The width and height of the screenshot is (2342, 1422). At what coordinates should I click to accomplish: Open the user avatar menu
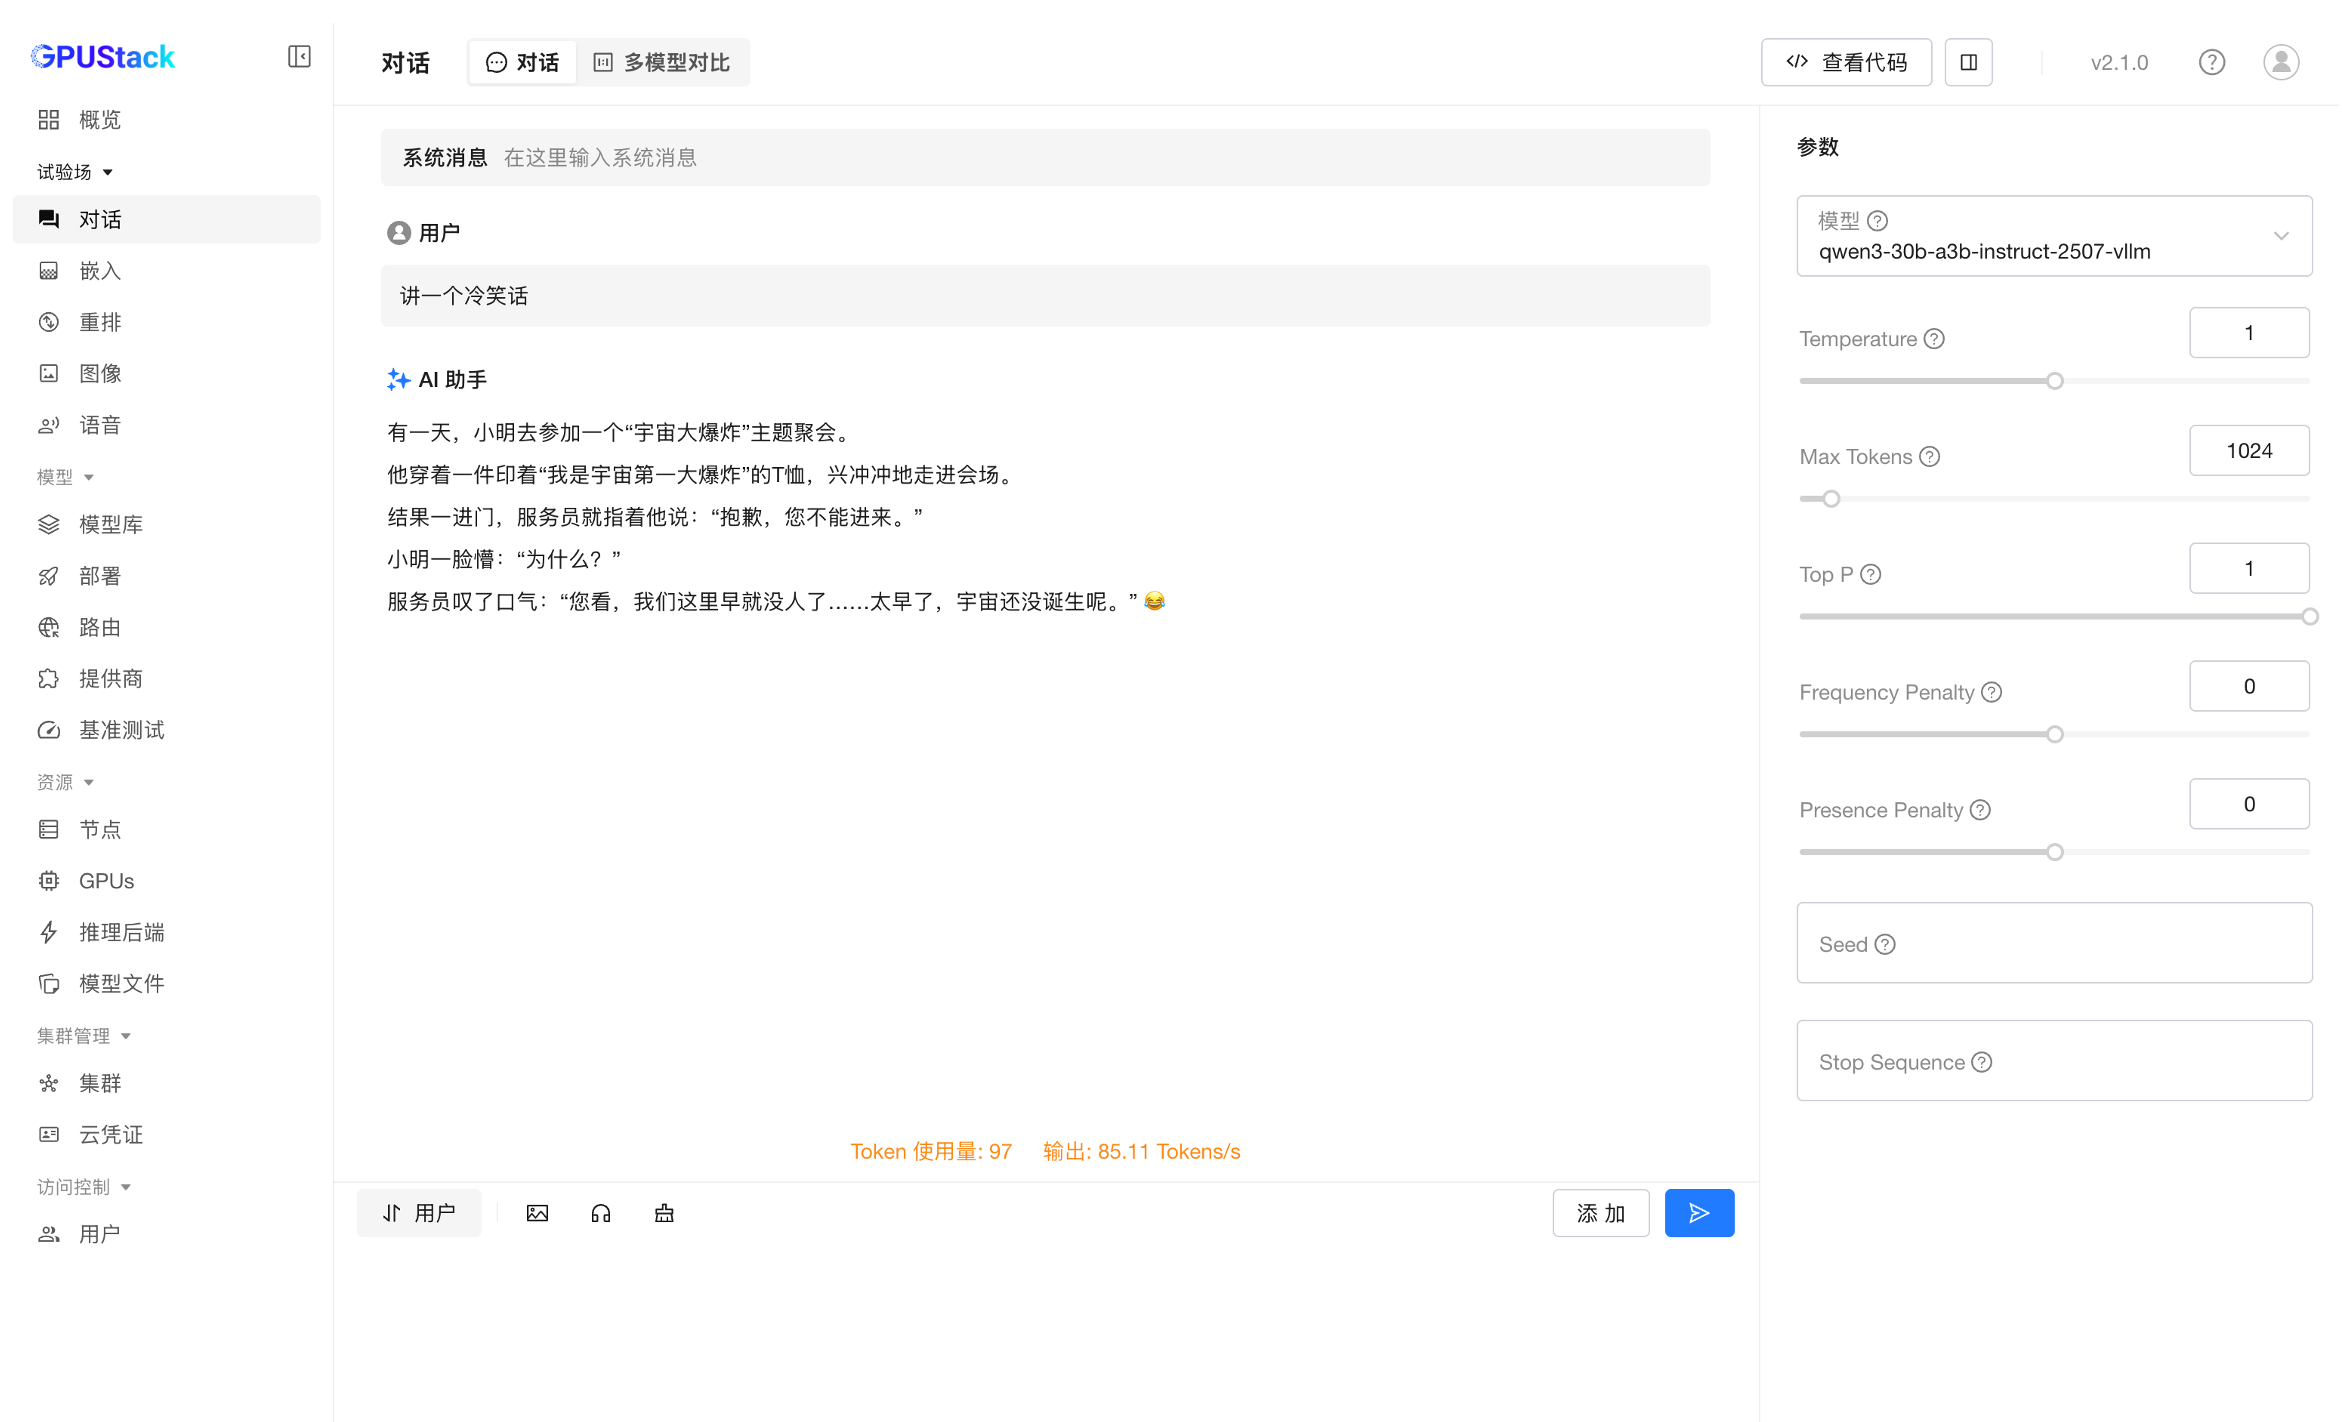pos(2280,63)
